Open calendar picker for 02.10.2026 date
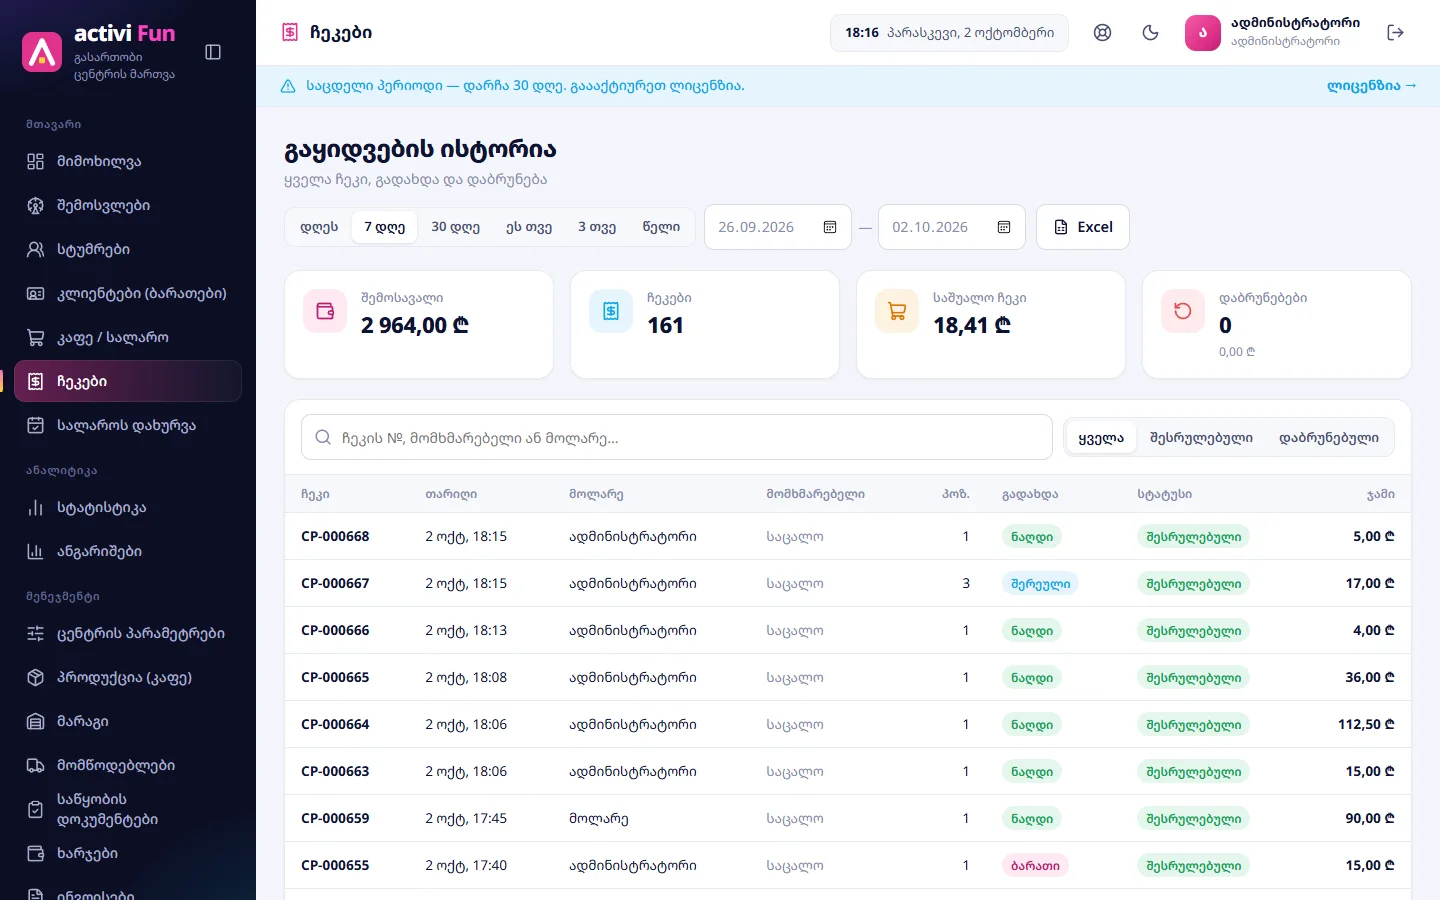The width and height of the screenshot is (1440, 900). click(1004, 227)
